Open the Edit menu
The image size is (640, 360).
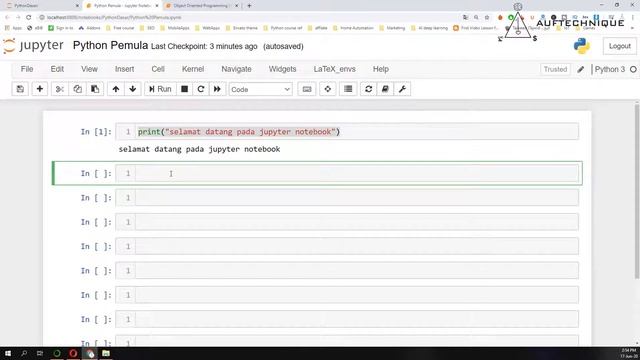(57, 69)
